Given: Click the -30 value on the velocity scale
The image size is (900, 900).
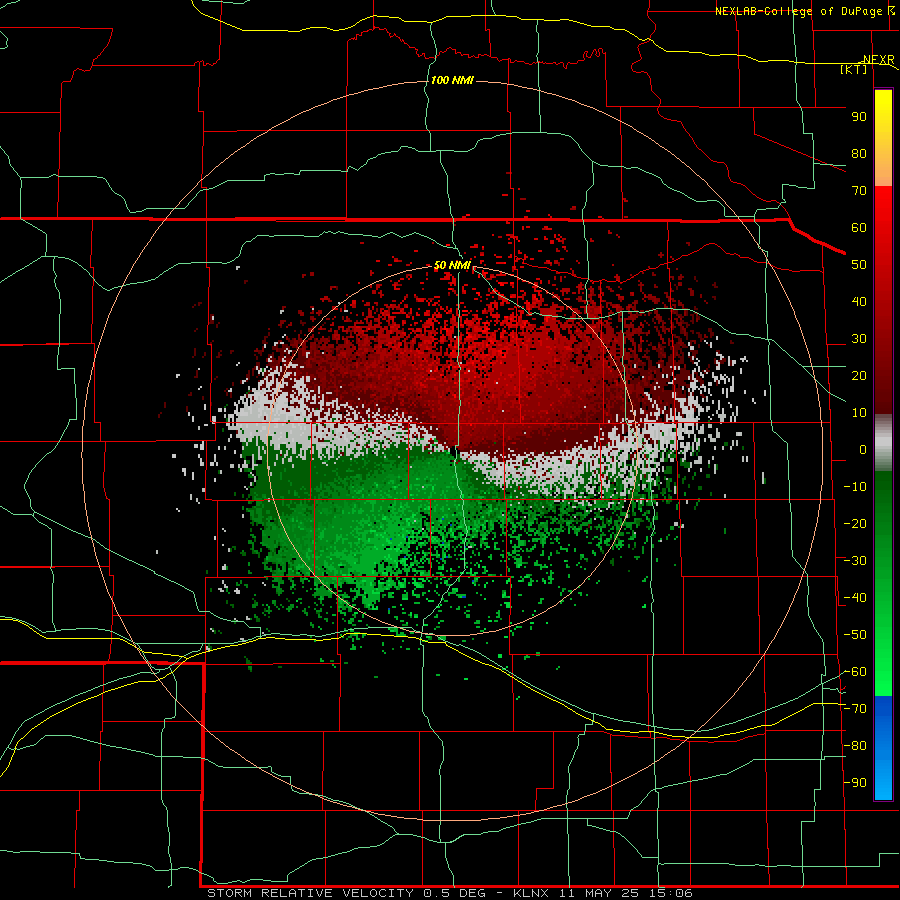Looking at the screenshot, I should pos(855,561).
